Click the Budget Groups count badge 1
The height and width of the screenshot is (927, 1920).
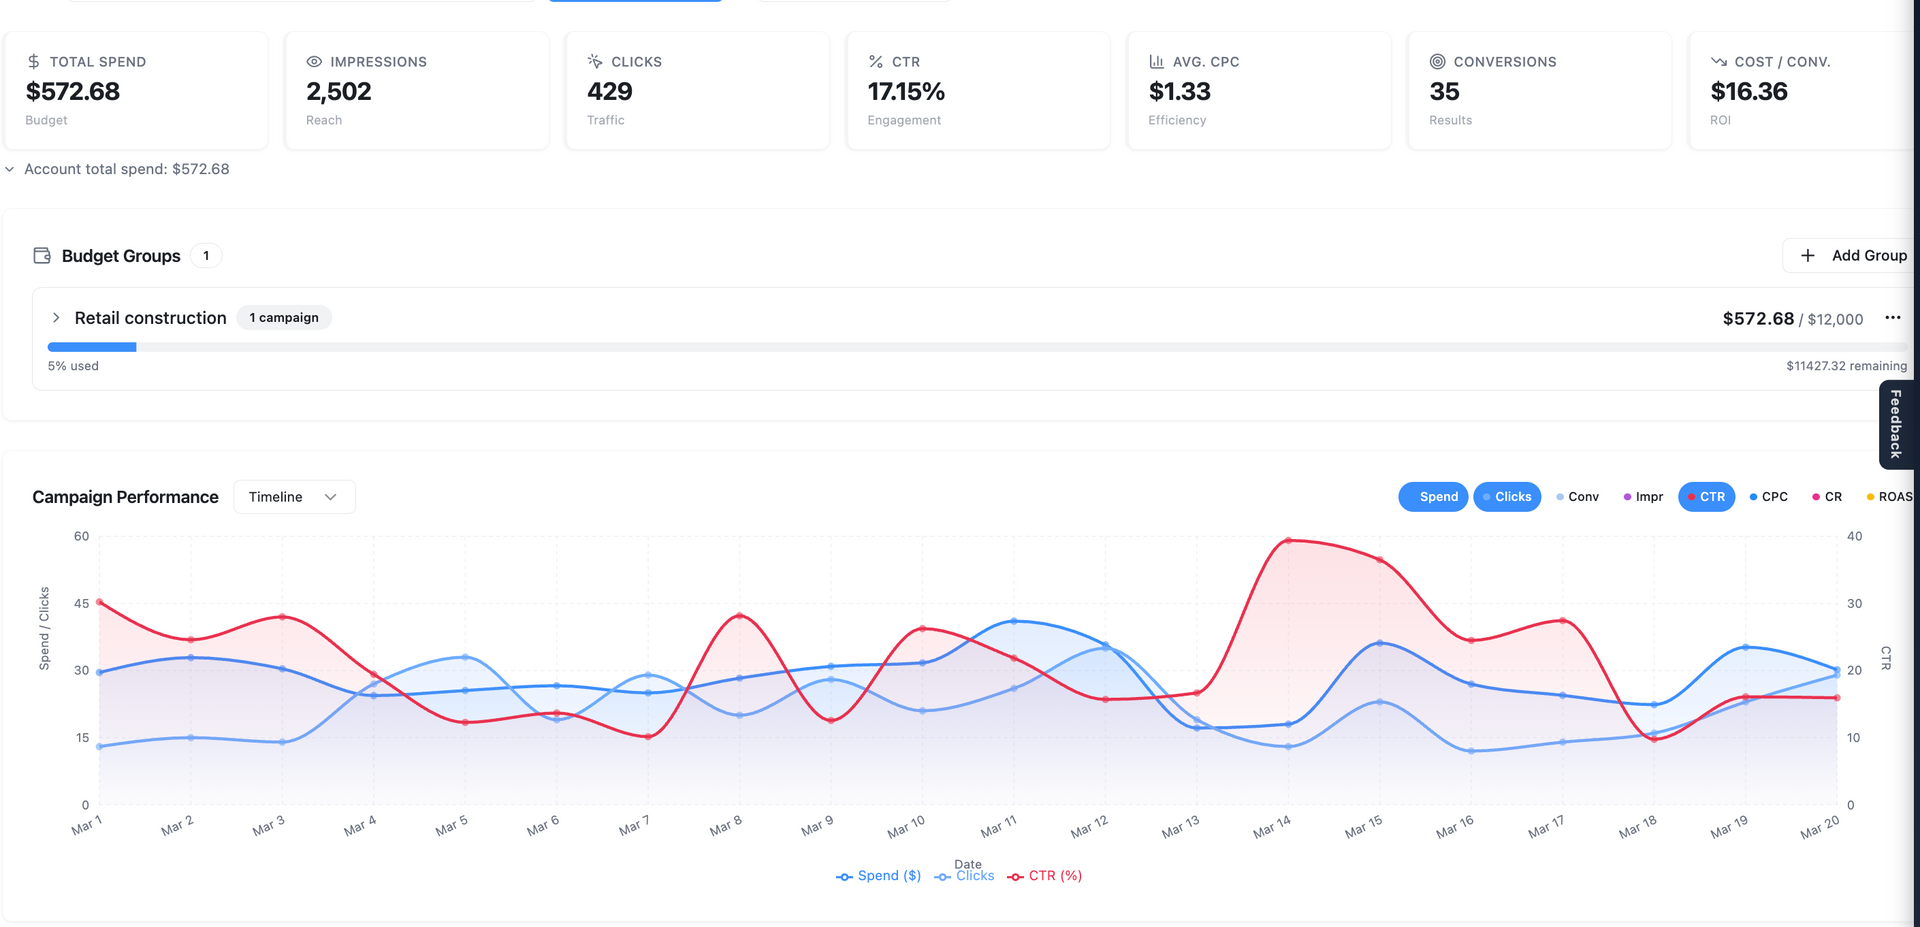[206, 256]
